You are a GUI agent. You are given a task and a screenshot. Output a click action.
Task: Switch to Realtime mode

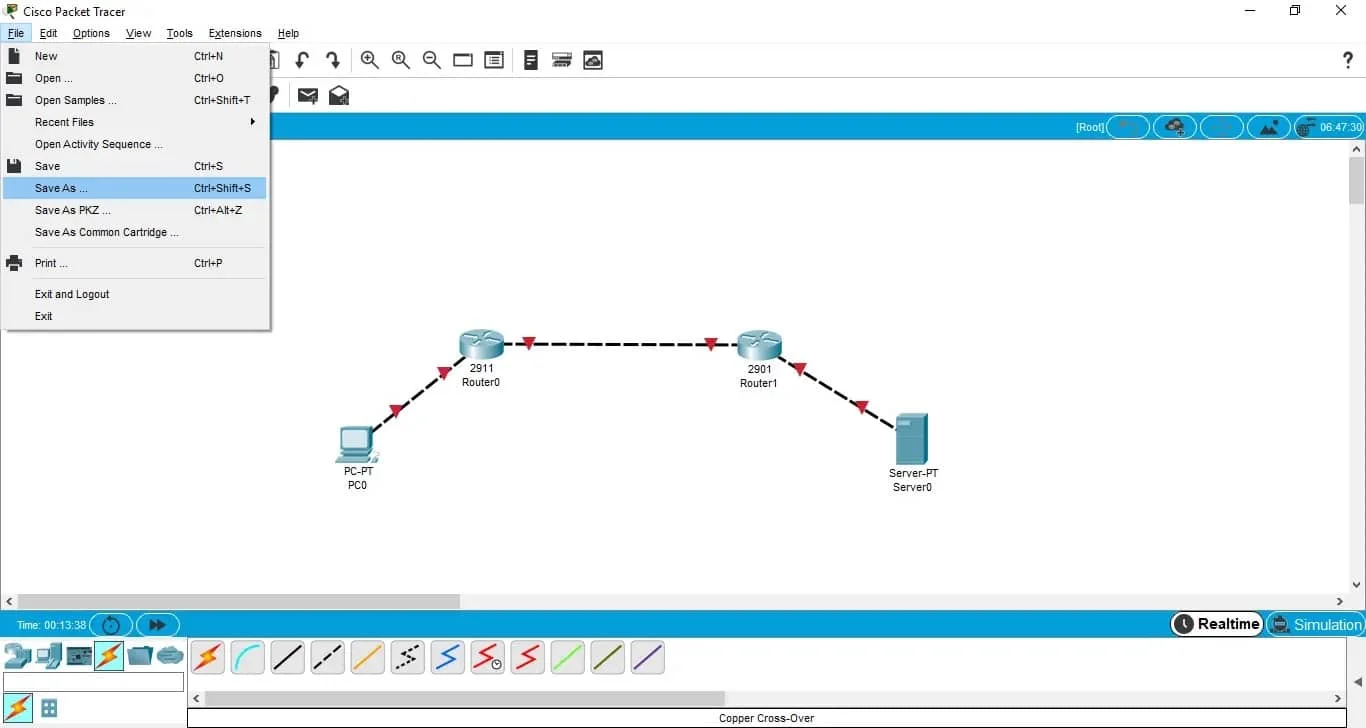(x=1216, y=624)
